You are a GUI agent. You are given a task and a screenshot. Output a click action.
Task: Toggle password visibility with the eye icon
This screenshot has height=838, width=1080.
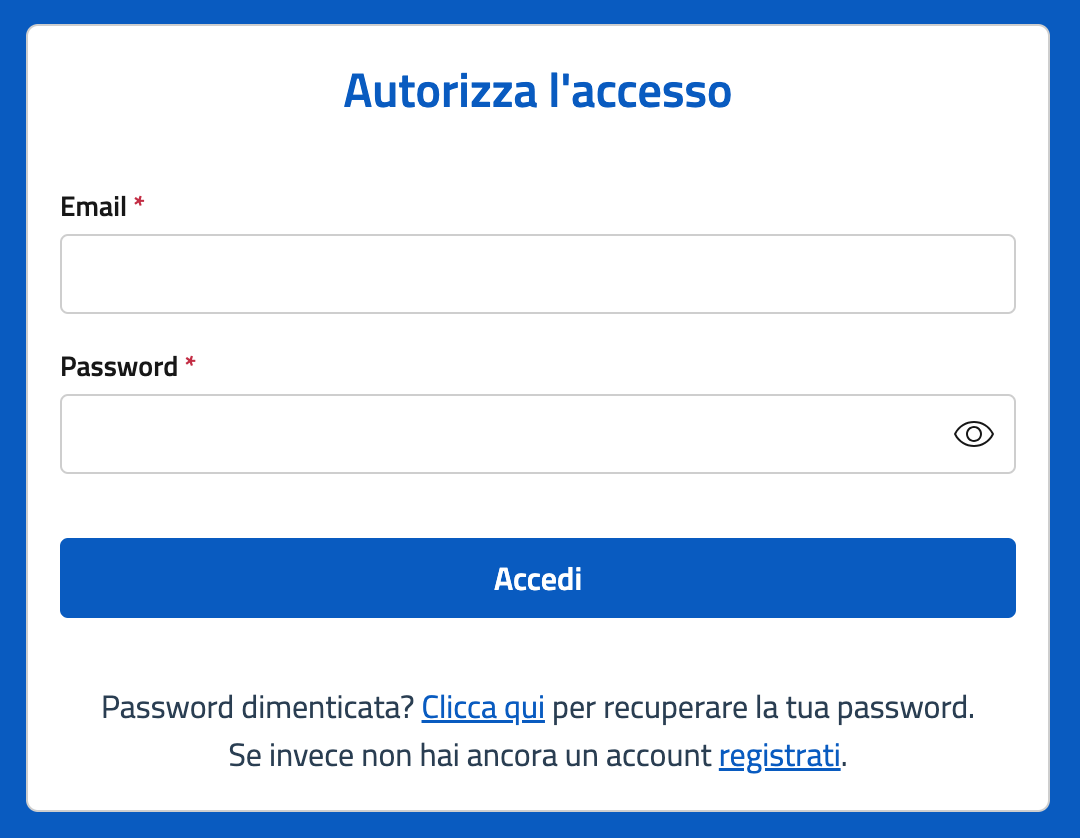pyautogui.click(x=973, y=434)
